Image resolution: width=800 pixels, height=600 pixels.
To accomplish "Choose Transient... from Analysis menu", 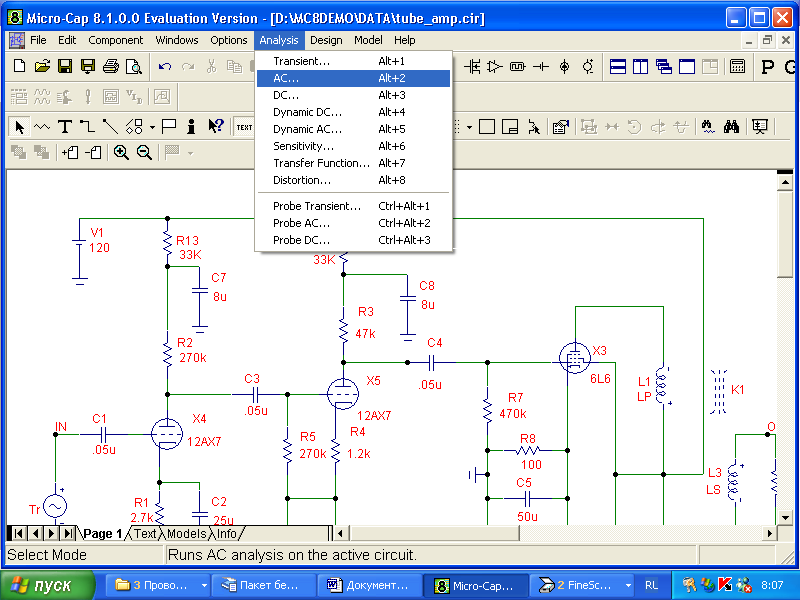I will (x=353, y=61).
